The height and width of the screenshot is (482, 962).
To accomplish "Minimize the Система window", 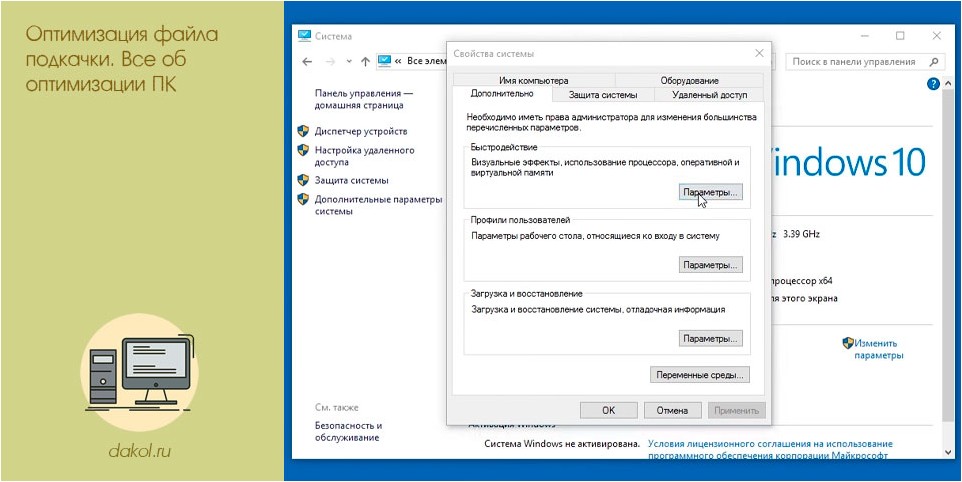I will [864, 36].
